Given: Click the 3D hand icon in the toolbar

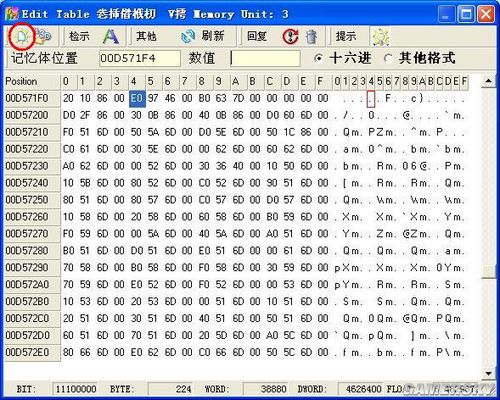Looking at the screenshot, I should pyautogui.click(x=44, y=36).
